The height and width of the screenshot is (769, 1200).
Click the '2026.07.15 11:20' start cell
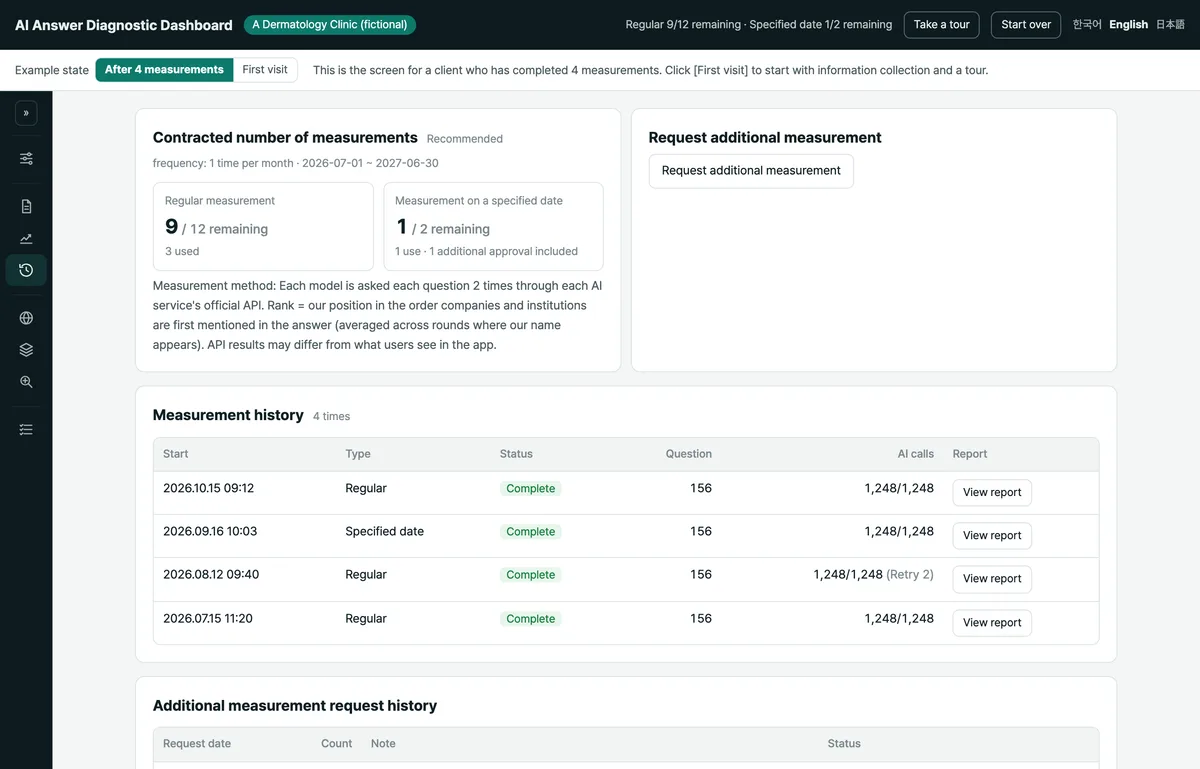tap(208, 618)
